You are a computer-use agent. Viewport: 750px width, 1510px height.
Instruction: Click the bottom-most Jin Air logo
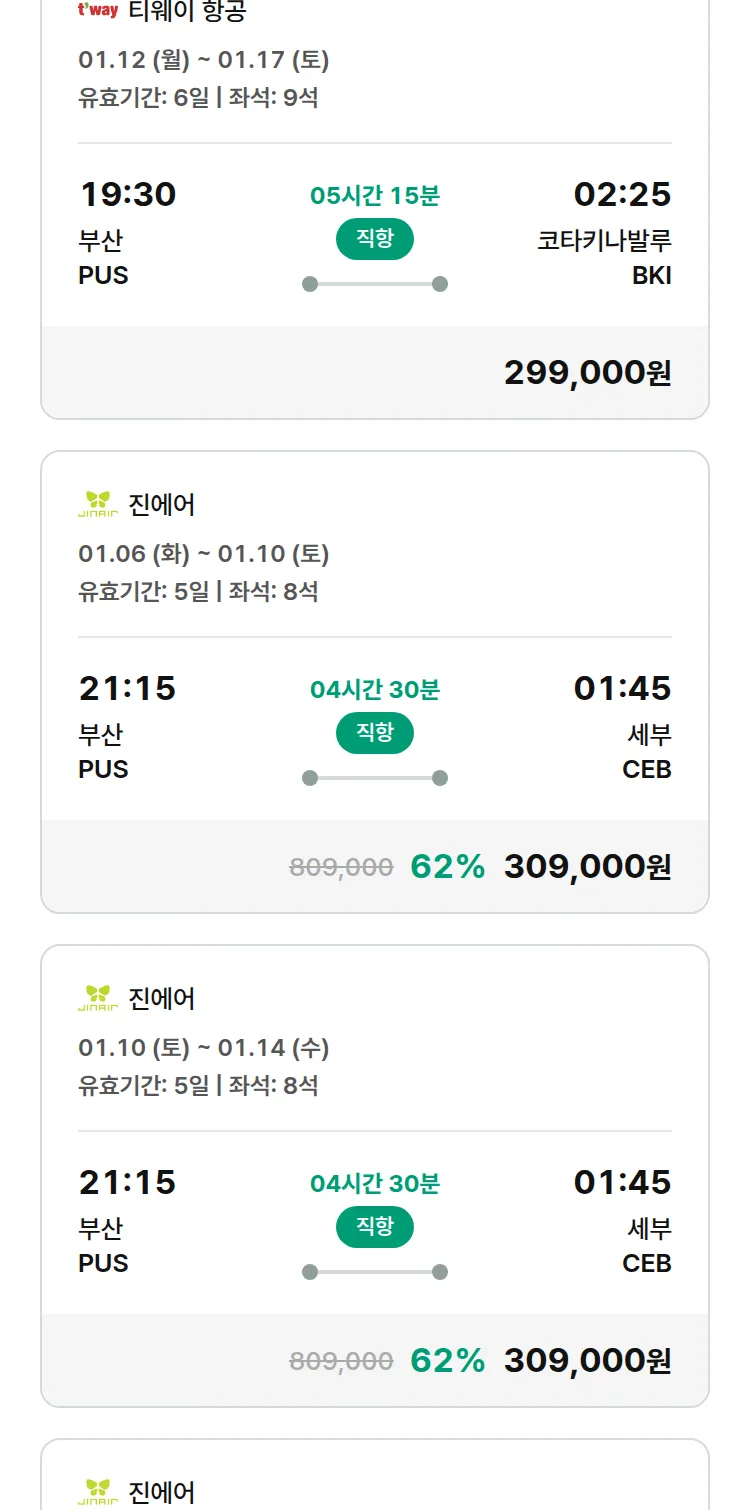(98, 1492)
